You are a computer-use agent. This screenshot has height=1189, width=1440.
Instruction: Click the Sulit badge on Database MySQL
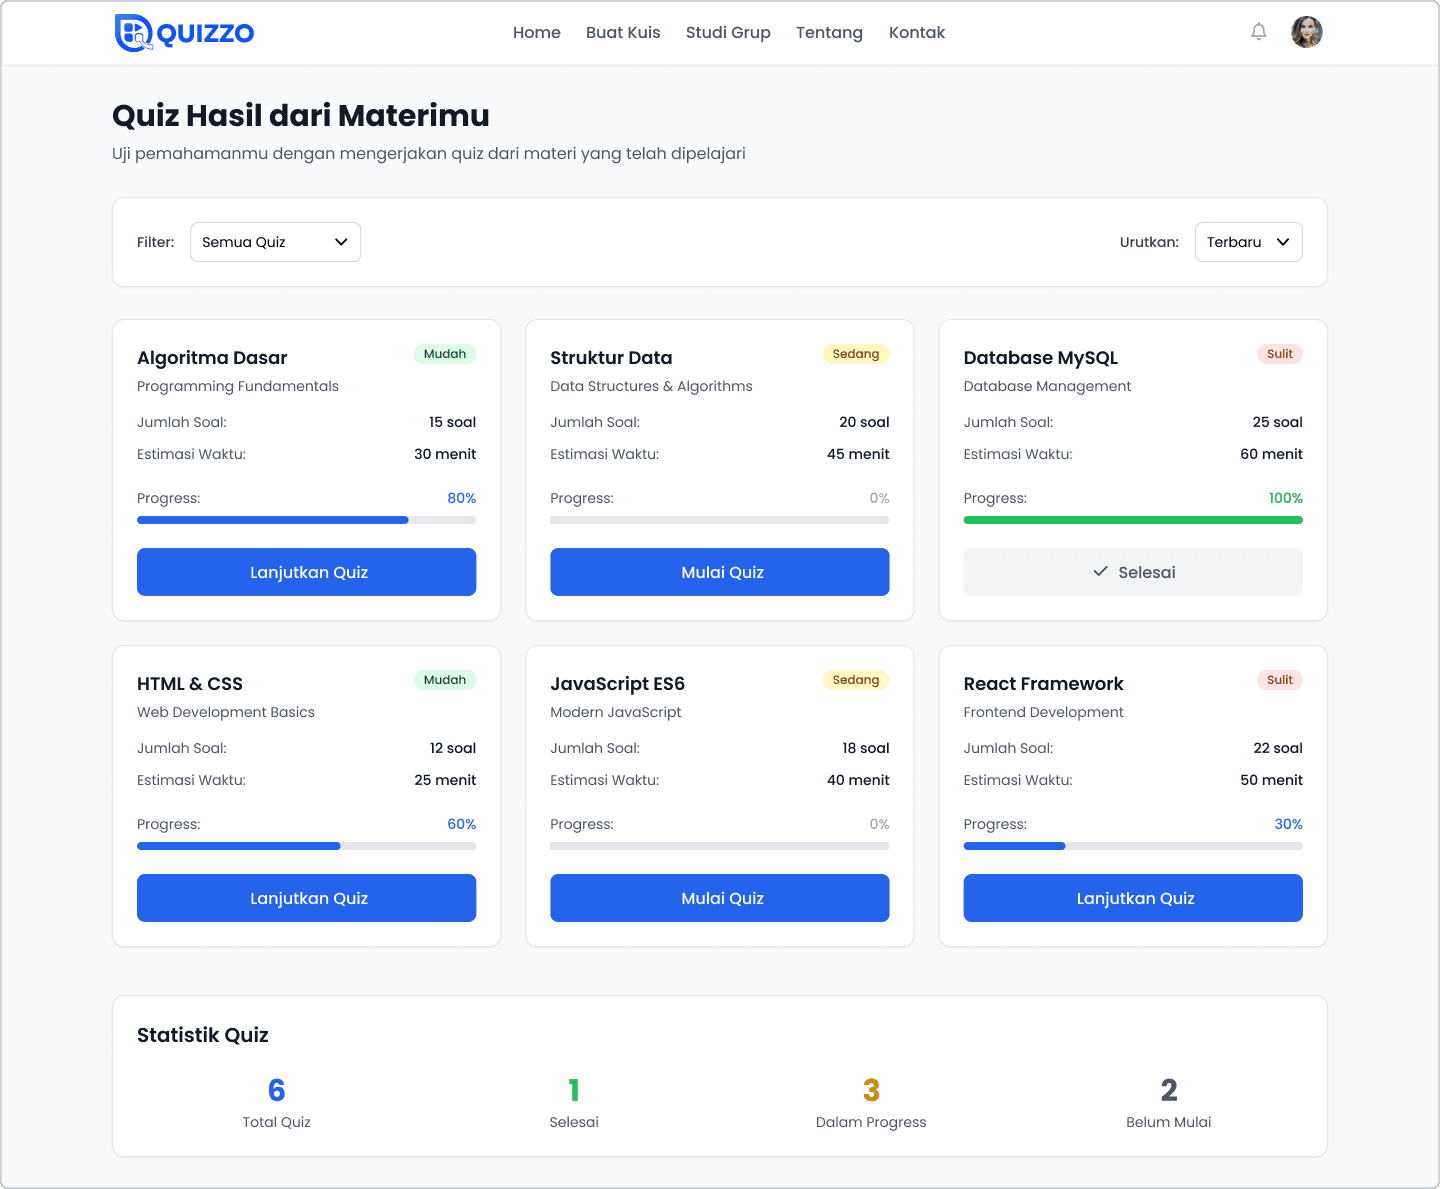point(1280,354)
